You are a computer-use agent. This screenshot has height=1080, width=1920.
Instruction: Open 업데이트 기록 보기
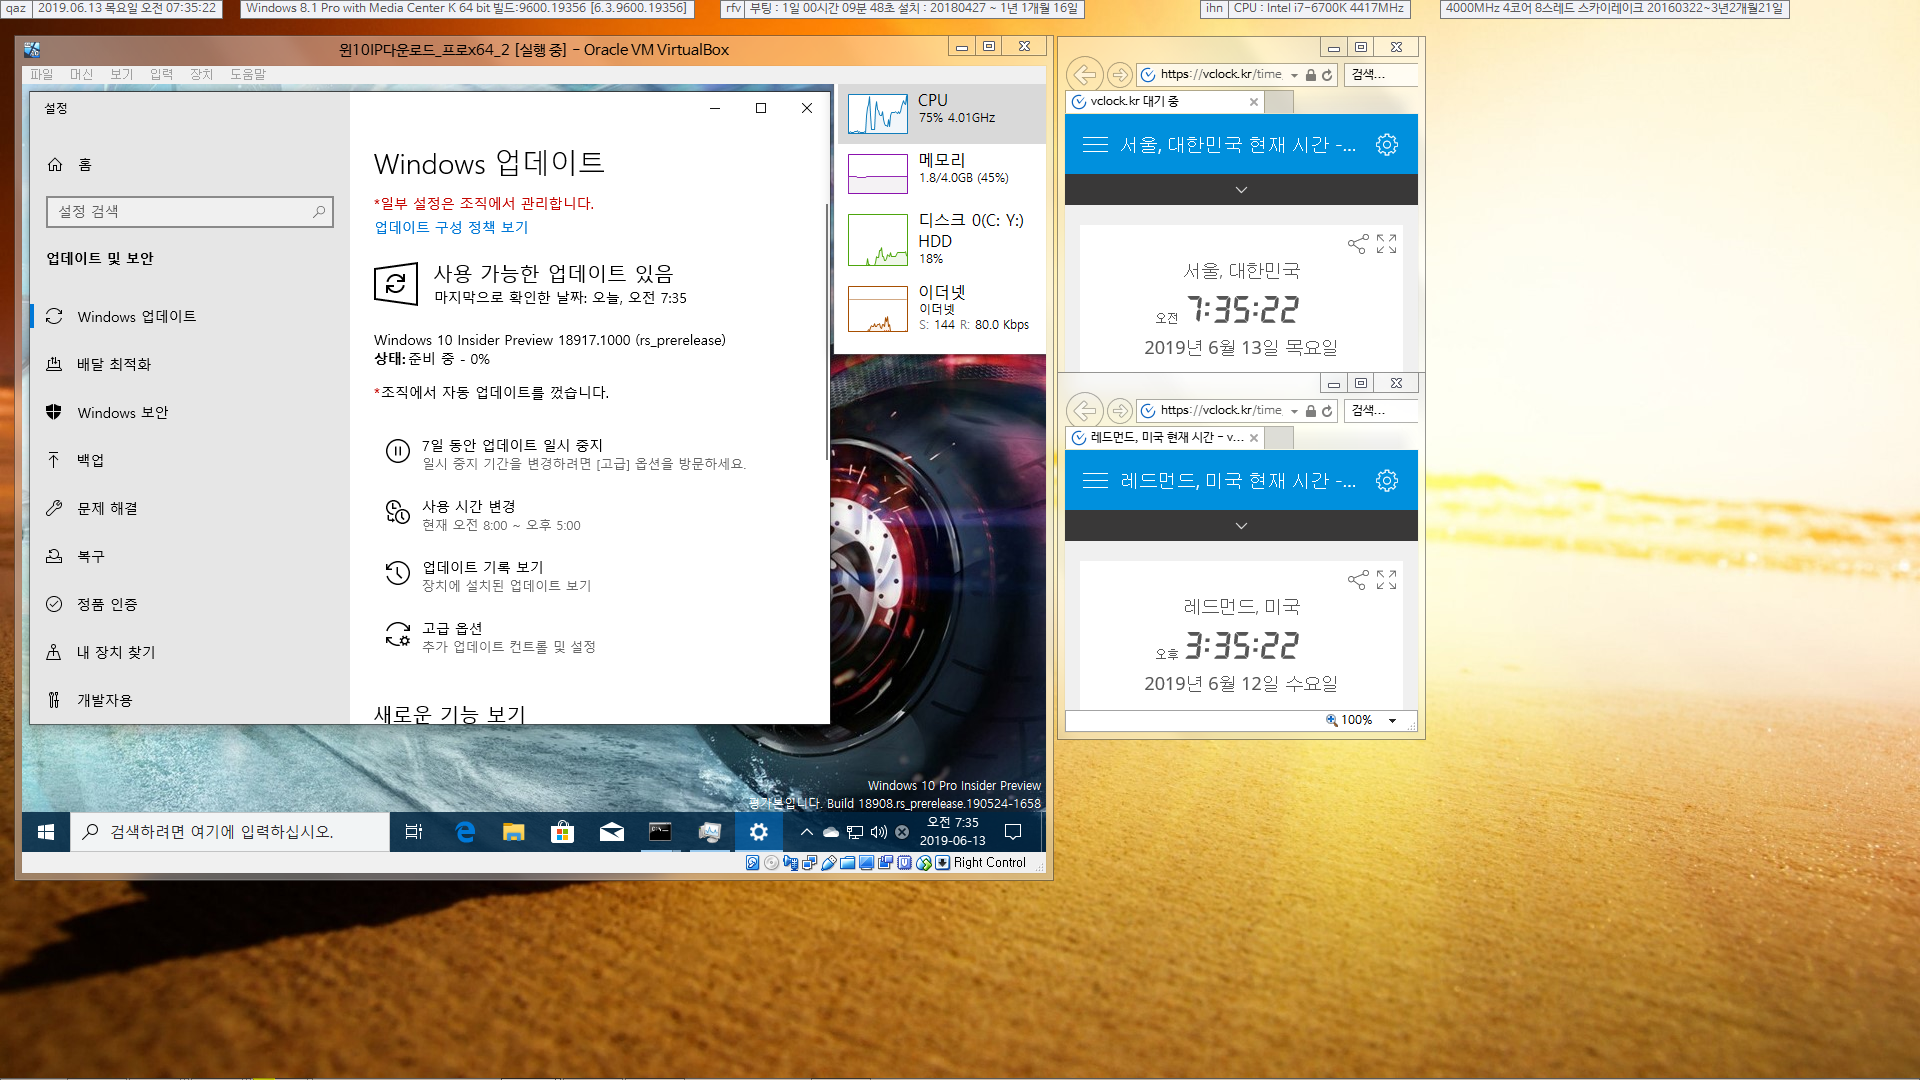coord(488,575)
